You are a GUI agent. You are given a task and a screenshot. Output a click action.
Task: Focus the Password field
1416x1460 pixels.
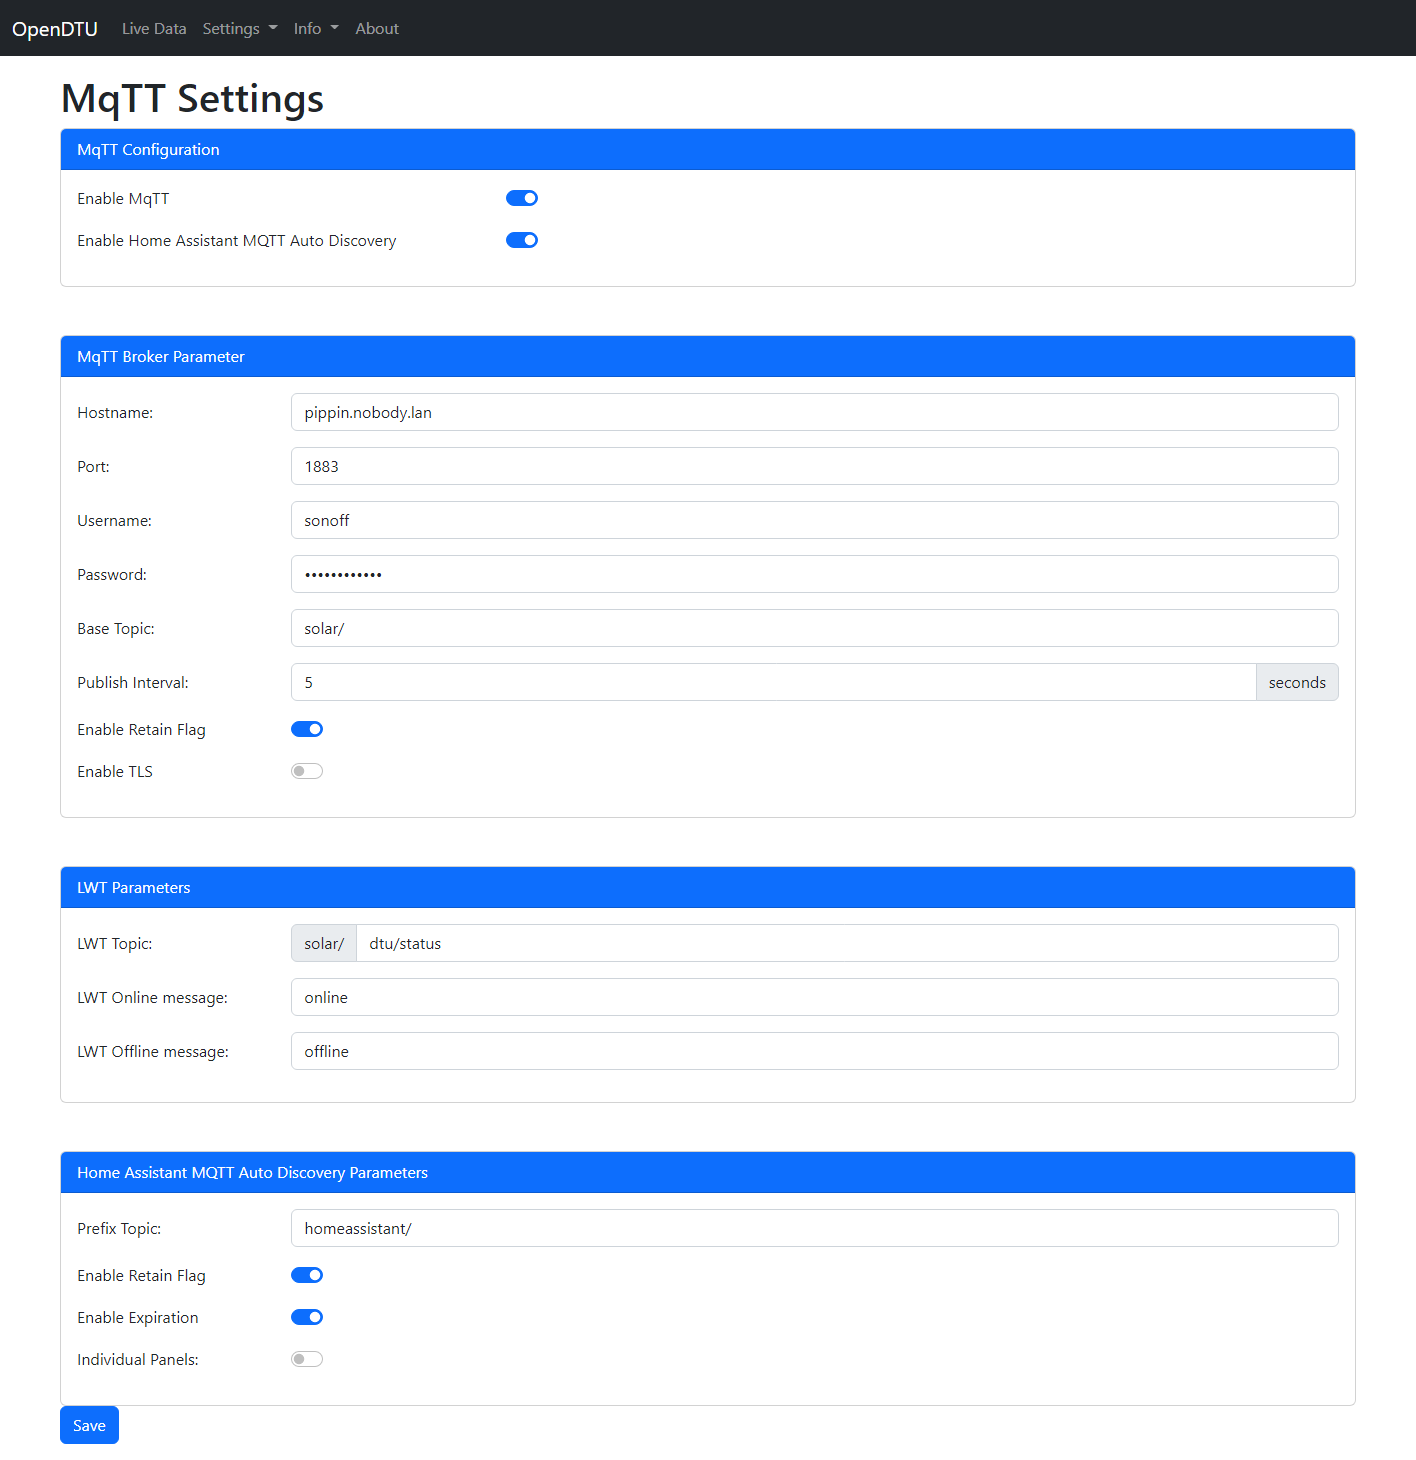coord(814,574)
